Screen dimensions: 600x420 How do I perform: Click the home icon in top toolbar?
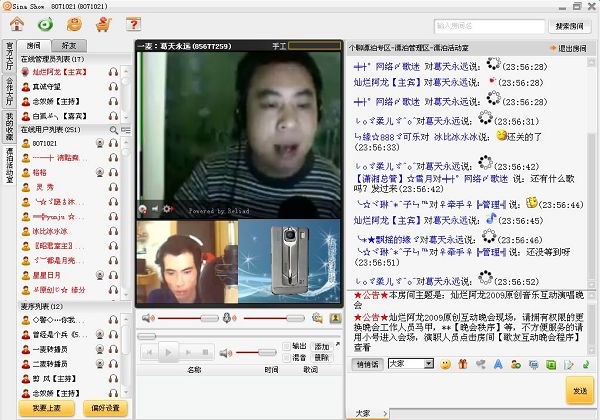18,23
